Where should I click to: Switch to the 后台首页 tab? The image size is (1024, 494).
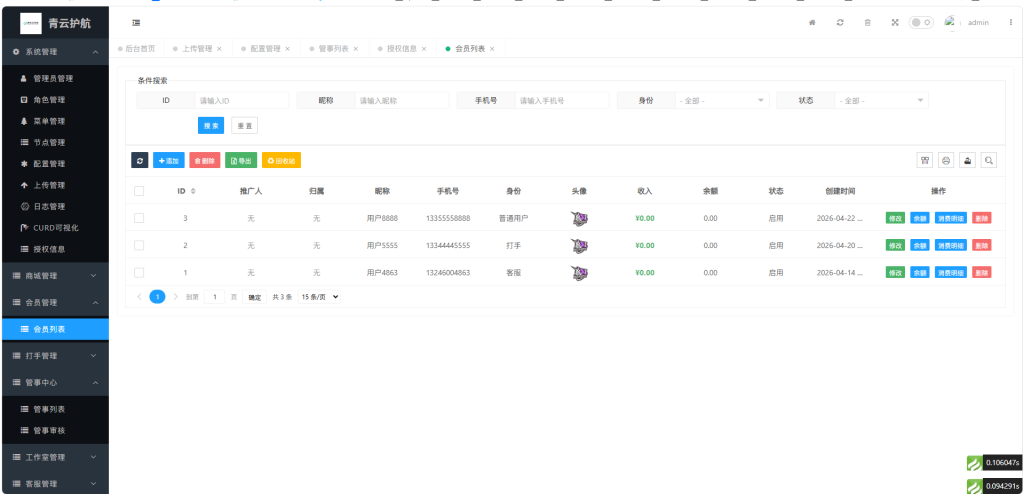click(136, 48)
